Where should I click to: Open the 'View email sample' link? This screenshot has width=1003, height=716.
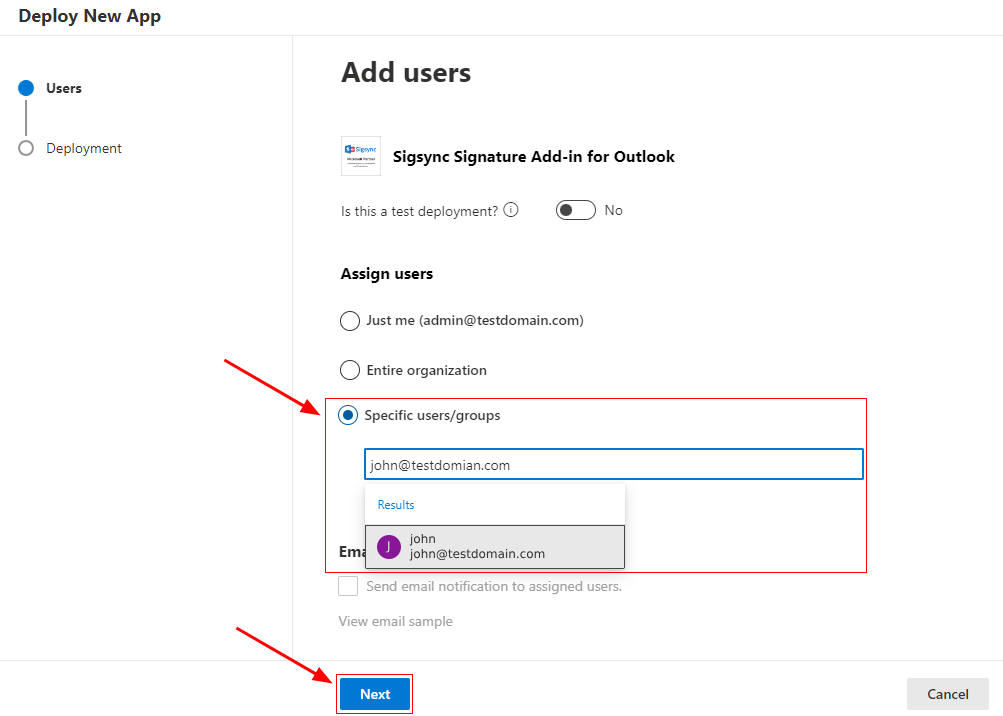[395, 621]
